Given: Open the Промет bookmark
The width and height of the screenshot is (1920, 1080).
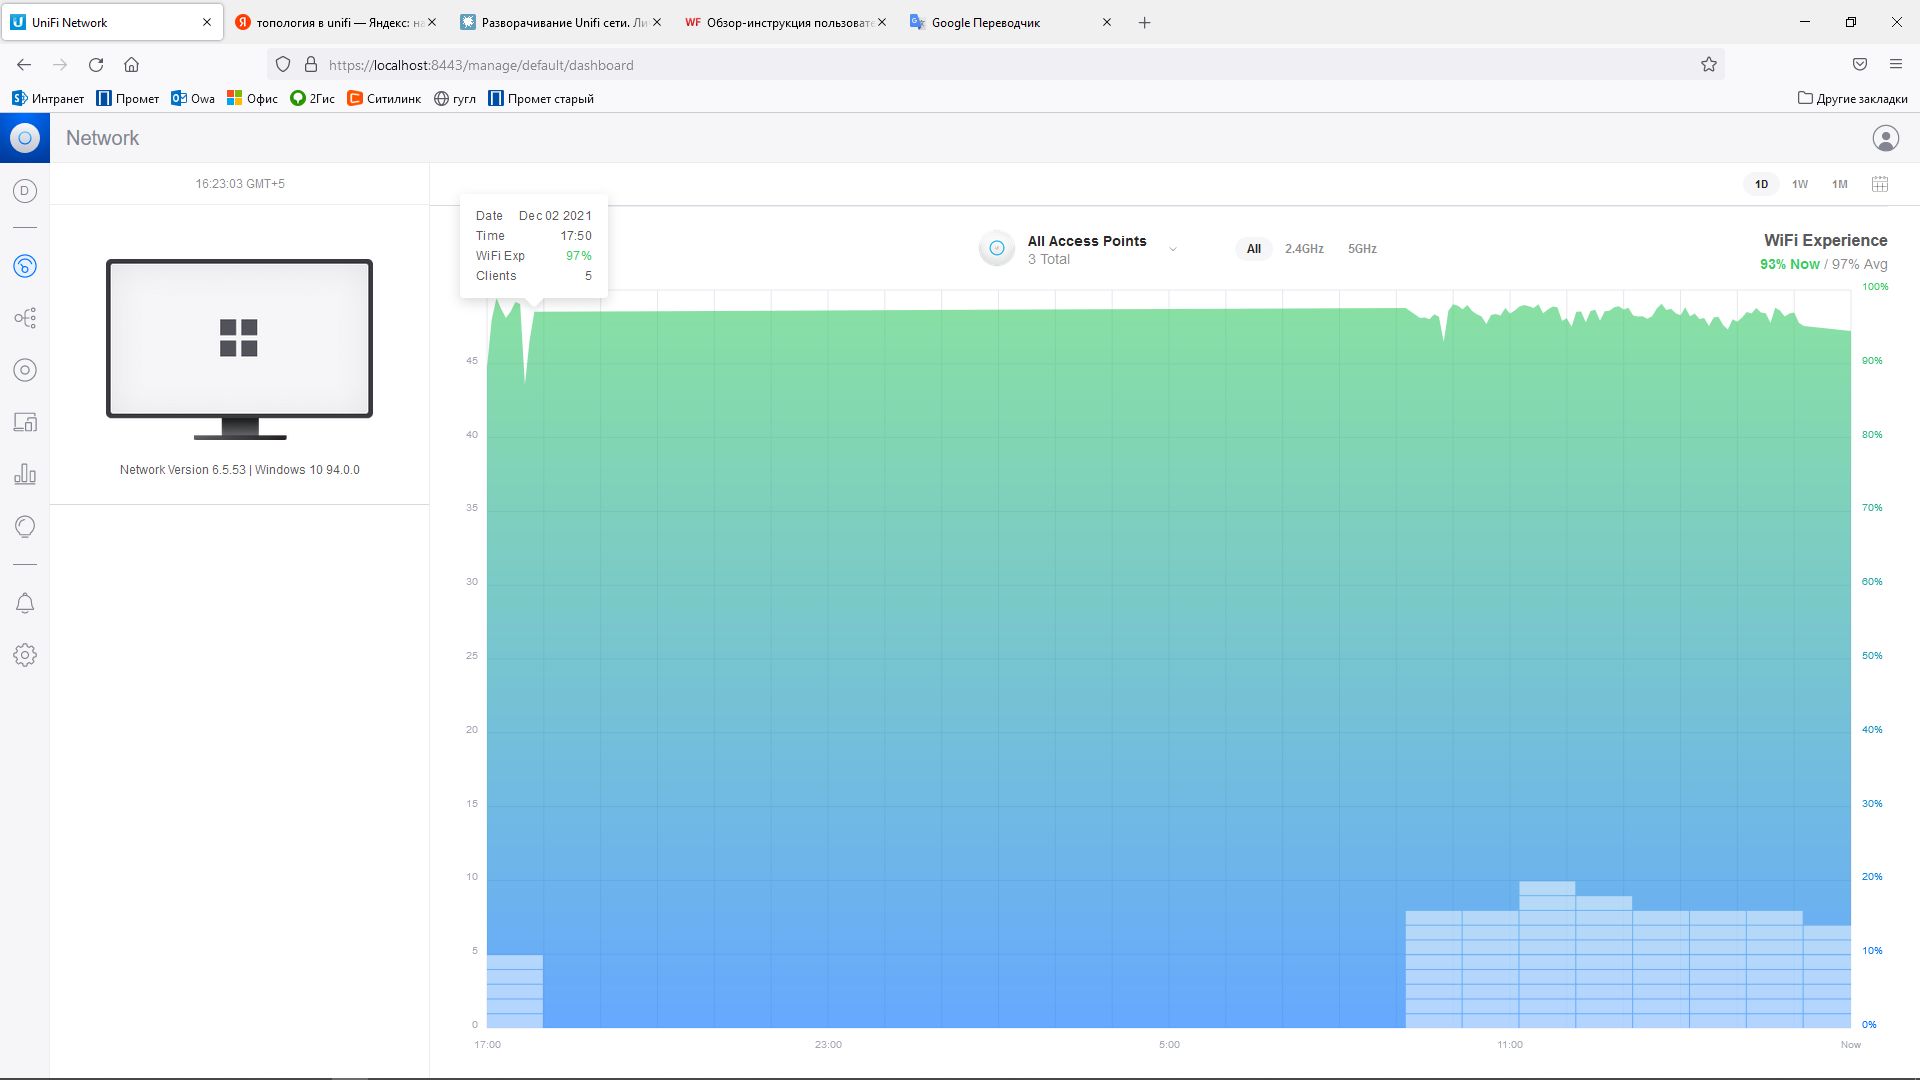Looking at the screenshot, I should click(x=128, y=98).
